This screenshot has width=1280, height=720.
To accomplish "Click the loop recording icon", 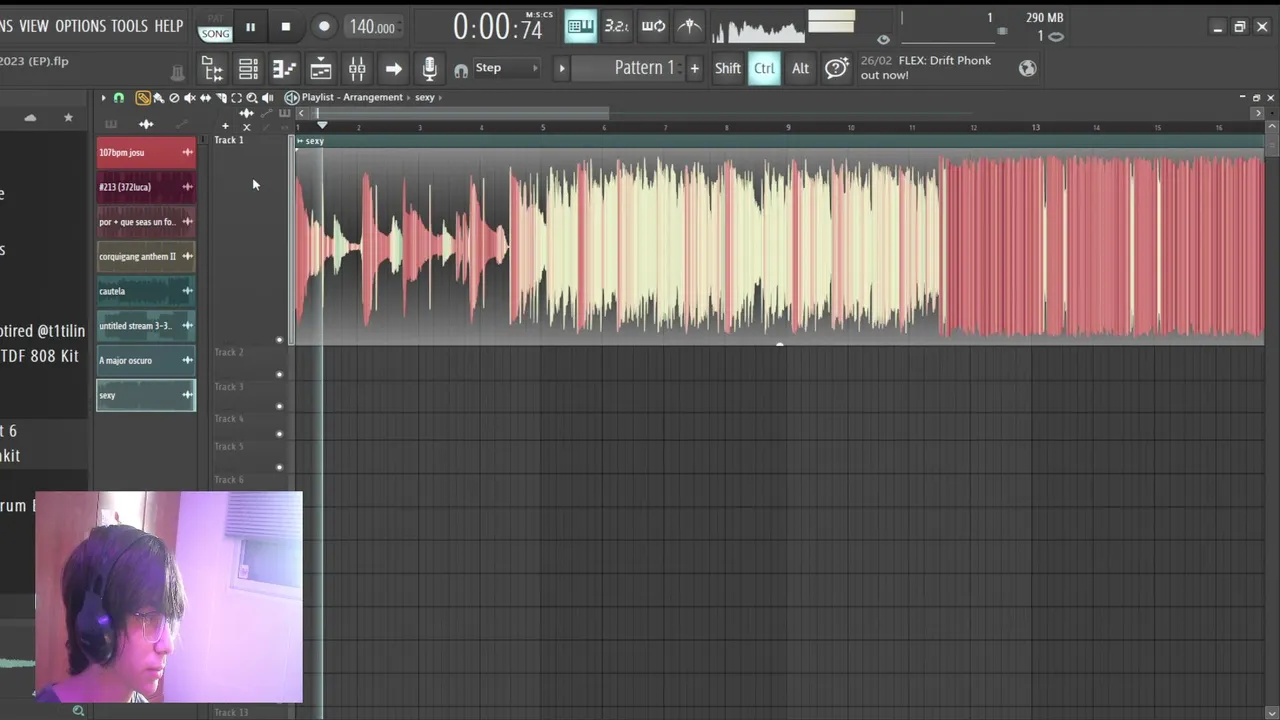I will [x=653, y=26].
